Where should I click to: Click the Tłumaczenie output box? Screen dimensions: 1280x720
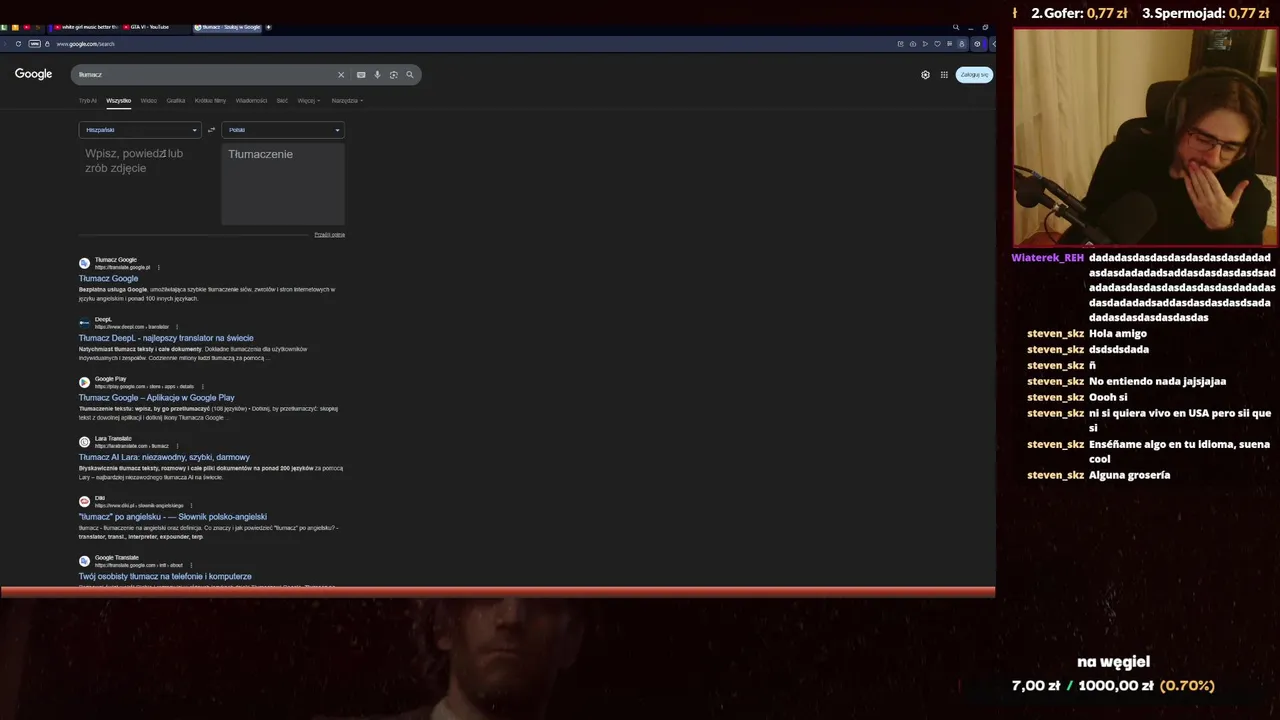pos(283,184)
